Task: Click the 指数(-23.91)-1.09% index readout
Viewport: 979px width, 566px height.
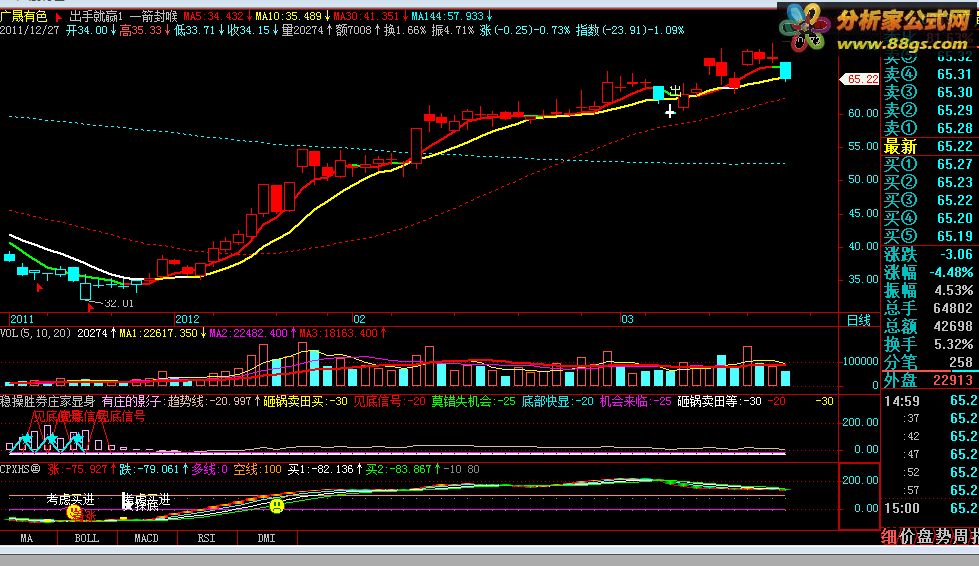Action: 630,30
